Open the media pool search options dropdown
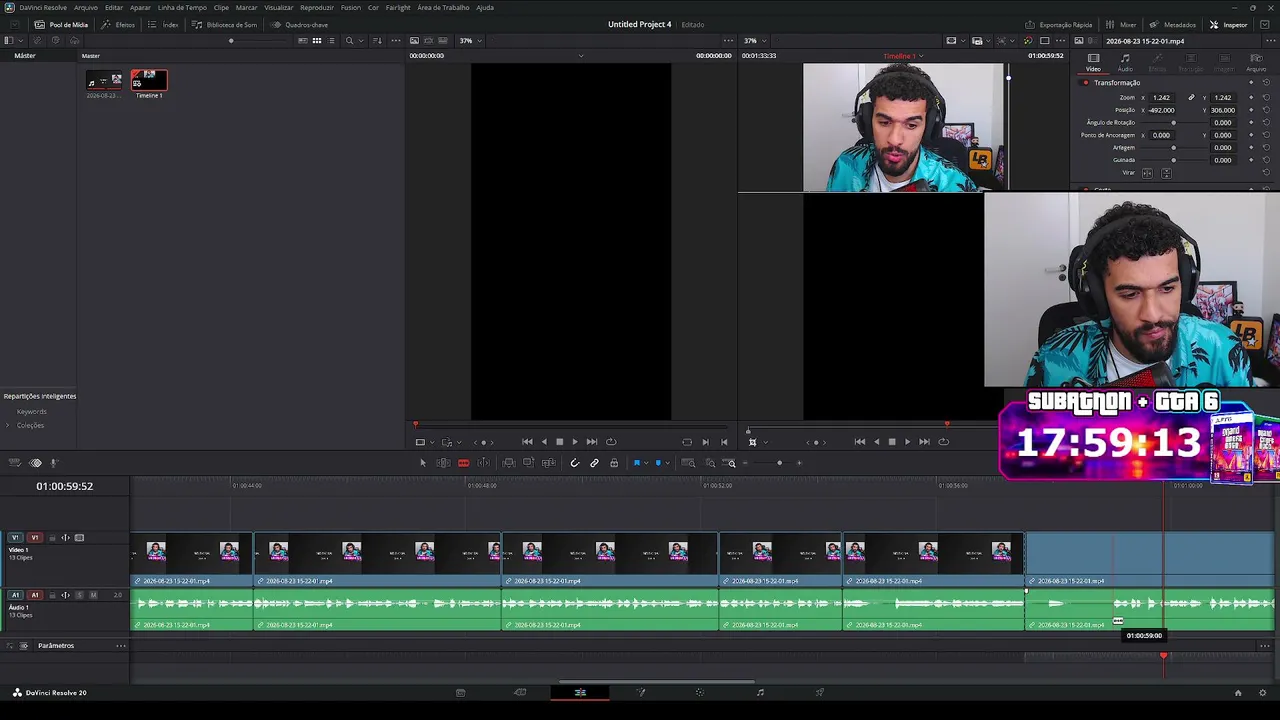1280x720 pixels. (x=361, y=41)
